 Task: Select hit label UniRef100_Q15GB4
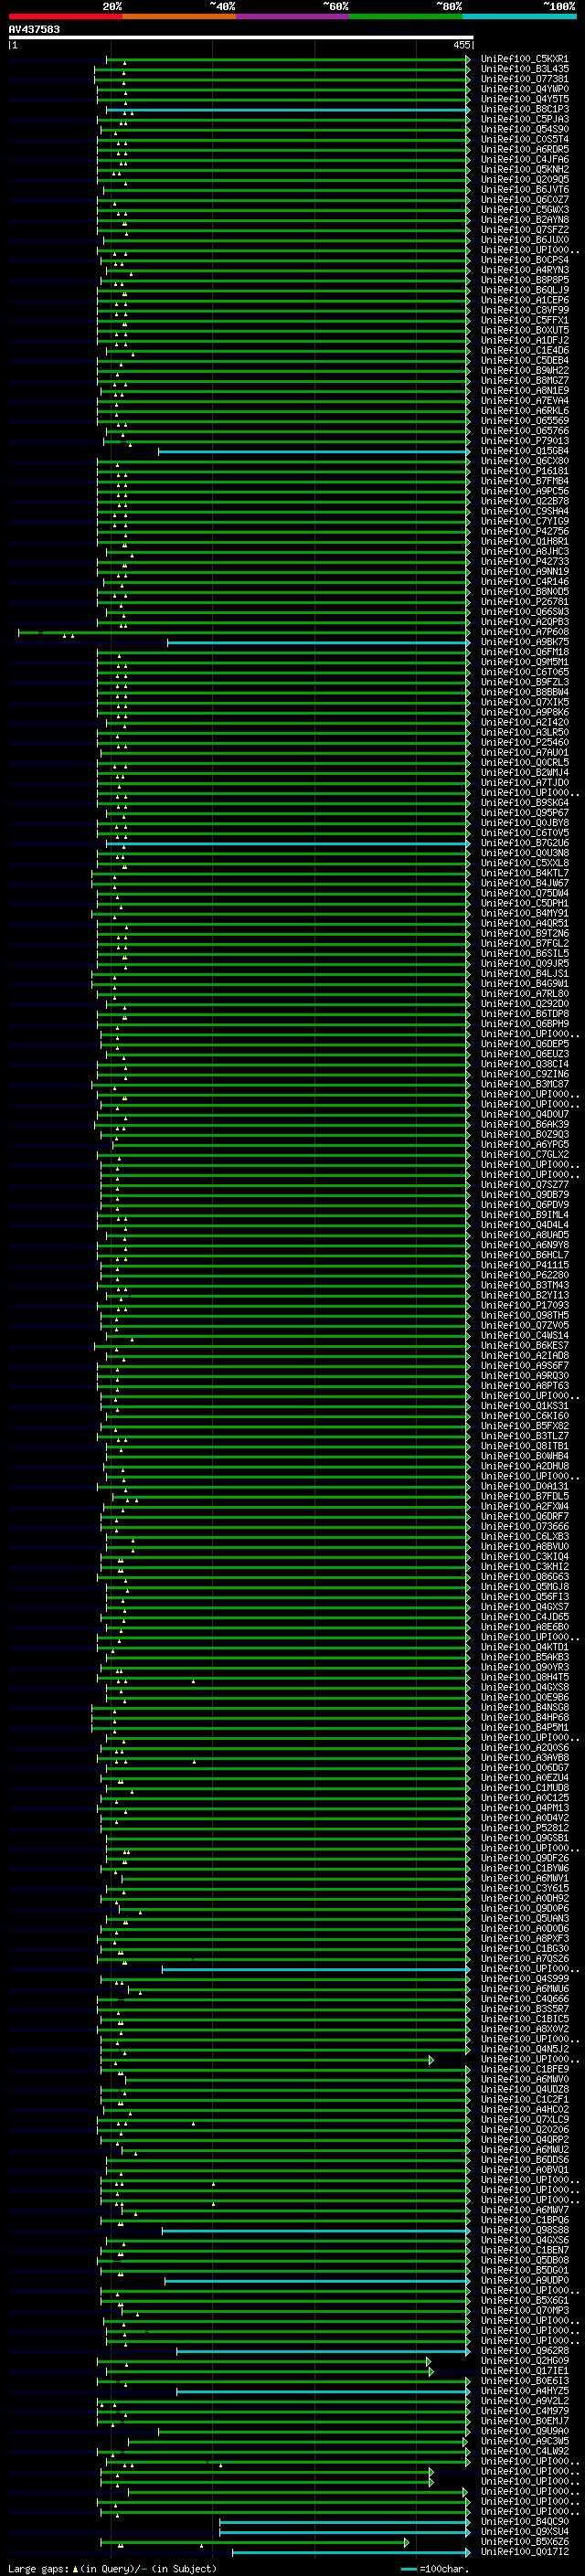(524, 451)
